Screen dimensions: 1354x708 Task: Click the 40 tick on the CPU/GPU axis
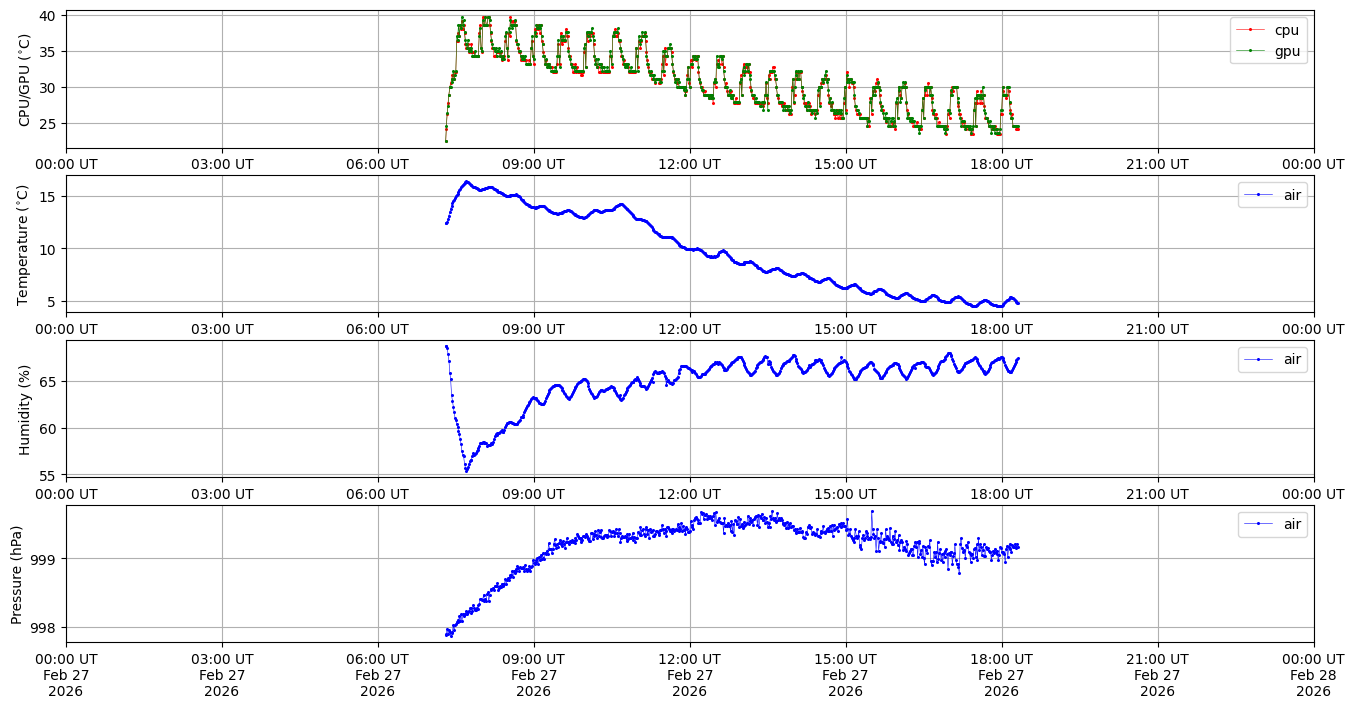pos(49,15)
